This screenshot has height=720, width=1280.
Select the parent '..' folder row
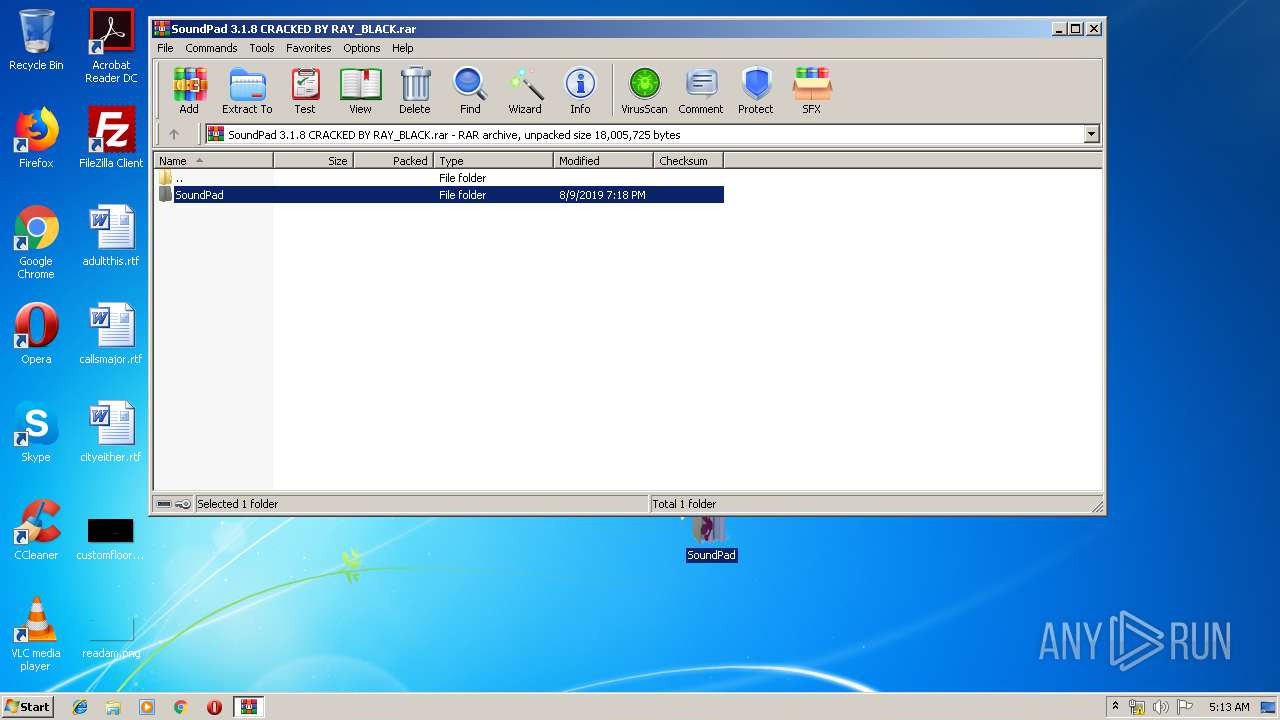(x=440, y=178)
